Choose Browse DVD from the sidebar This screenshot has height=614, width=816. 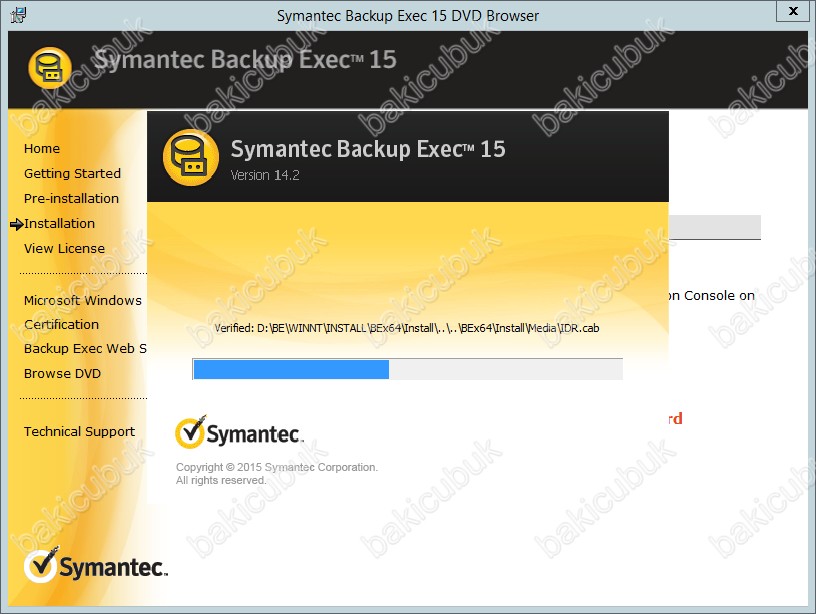(x=62, y=374)
